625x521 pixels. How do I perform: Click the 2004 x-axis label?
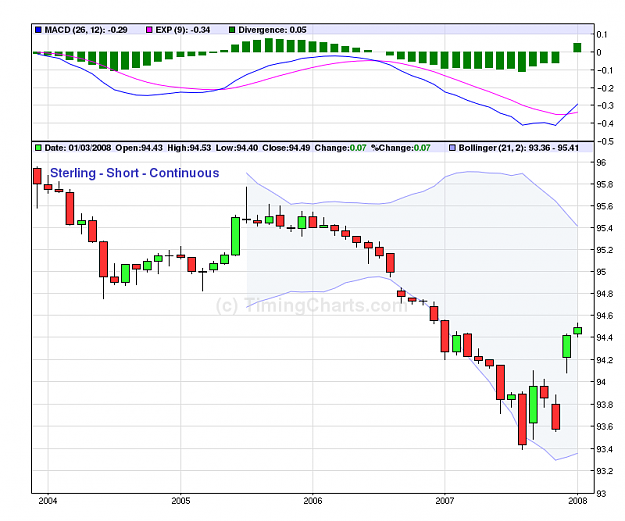48,501
